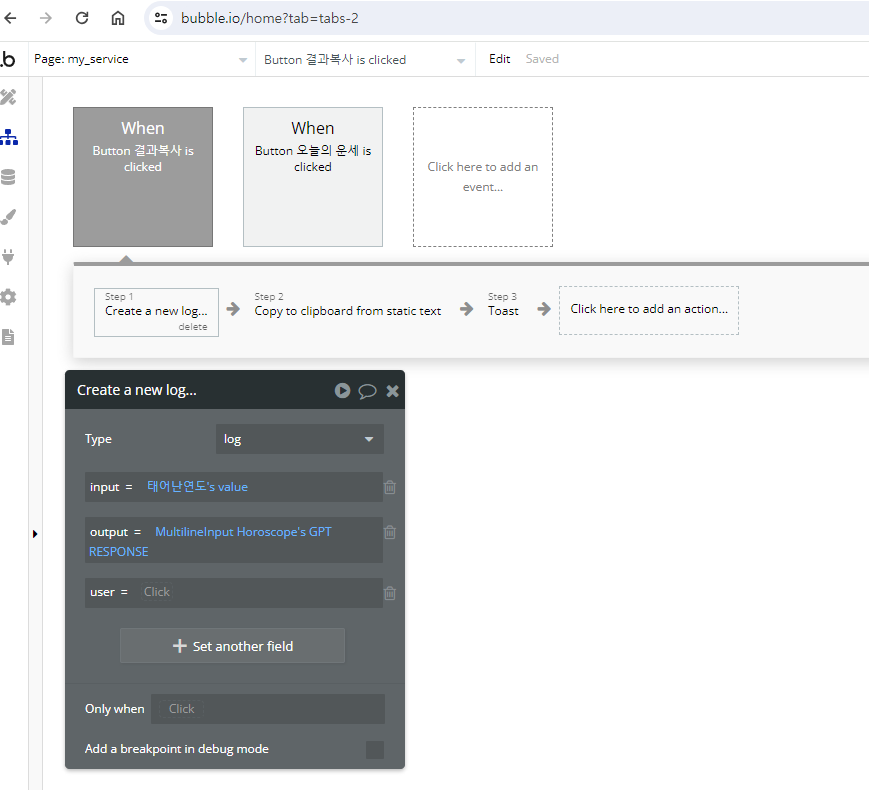Click the Saved status text

point(542,59)
